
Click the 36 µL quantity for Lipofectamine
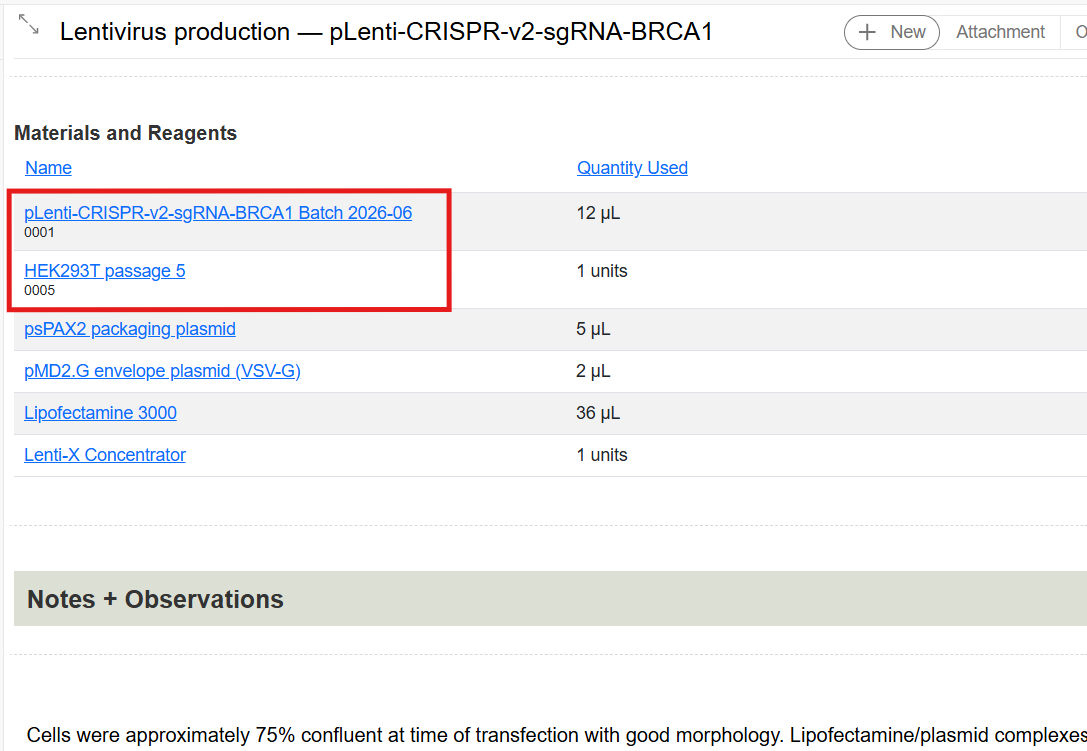click(598, 413)
